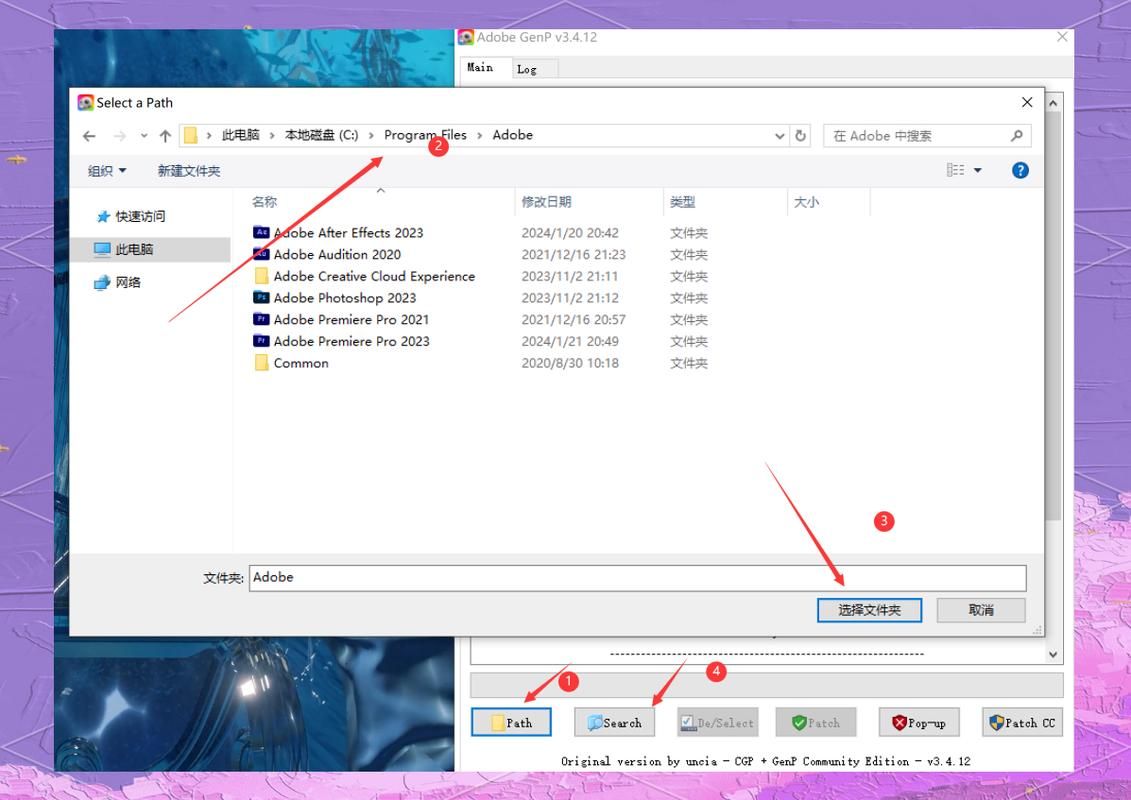Click the refresh icon beside address bar
Screen dimensions: 1131x800
click(x=801, y=136)
